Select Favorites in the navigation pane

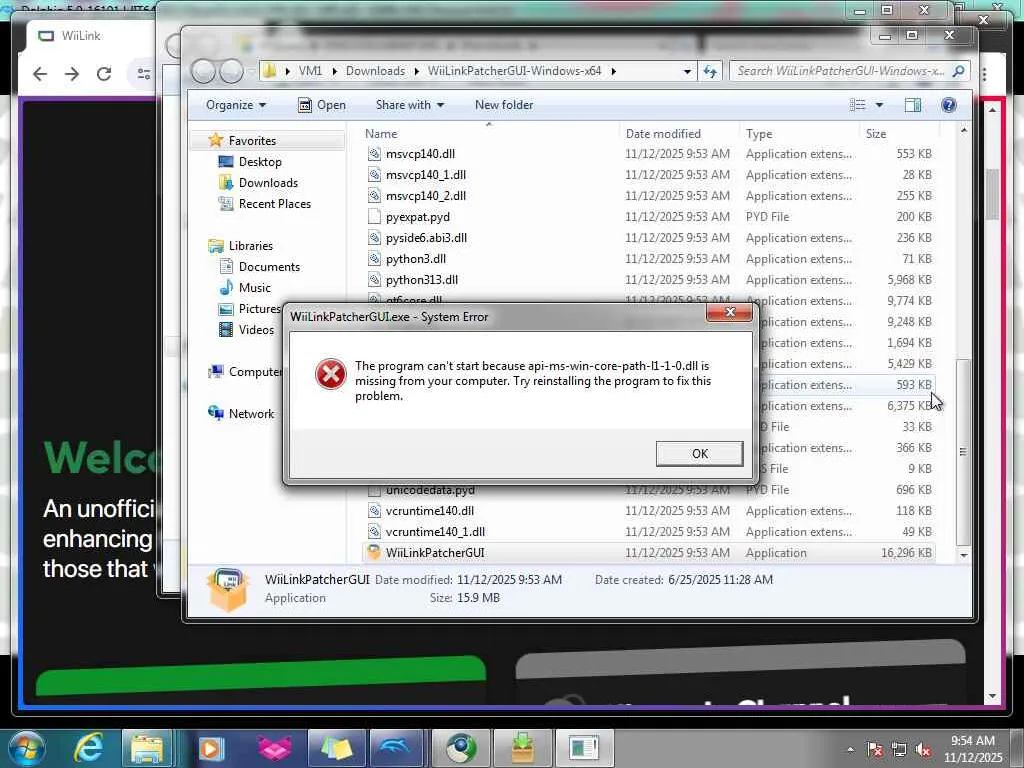252,140
